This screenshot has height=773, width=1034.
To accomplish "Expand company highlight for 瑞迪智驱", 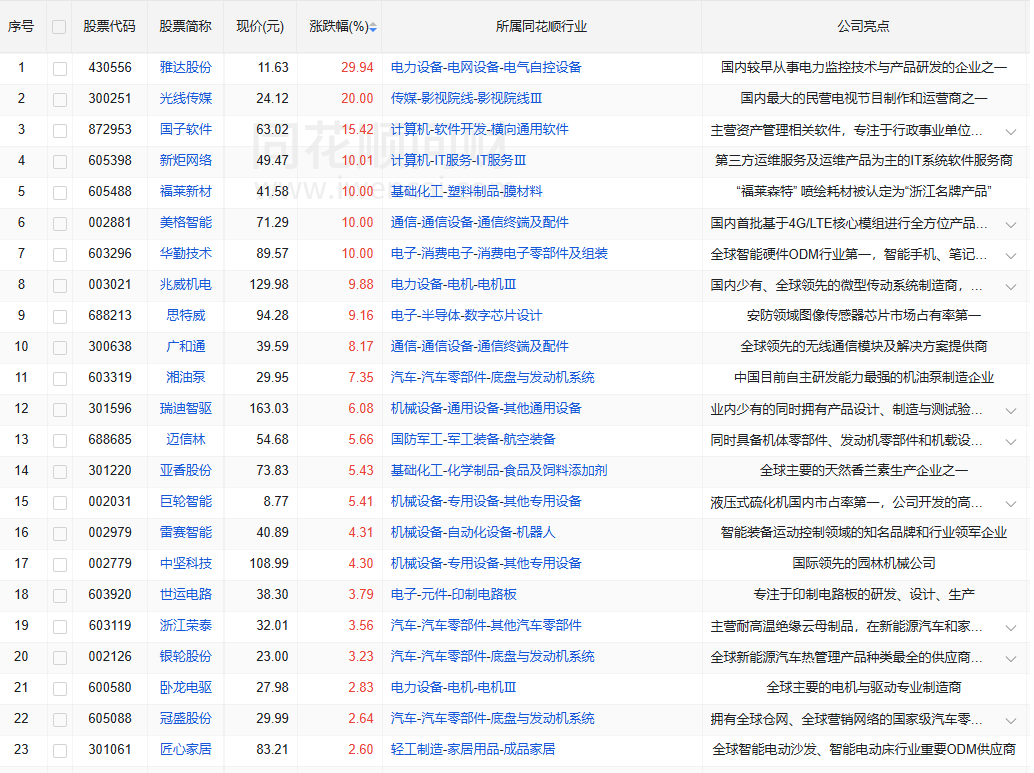I will point(1010,410).
